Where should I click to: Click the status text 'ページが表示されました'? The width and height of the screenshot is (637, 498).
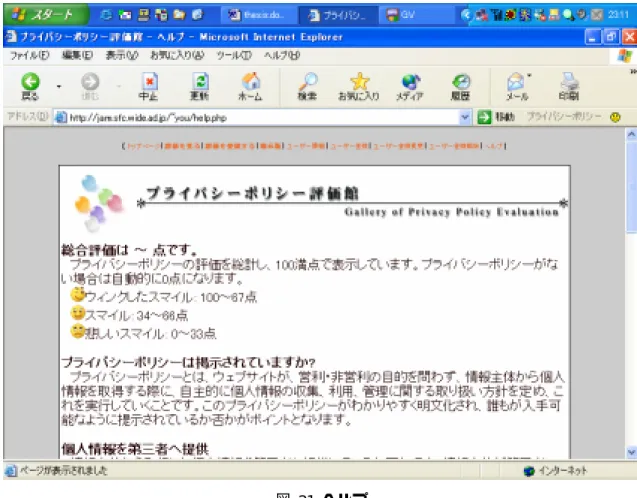click(x=64, y=471)
